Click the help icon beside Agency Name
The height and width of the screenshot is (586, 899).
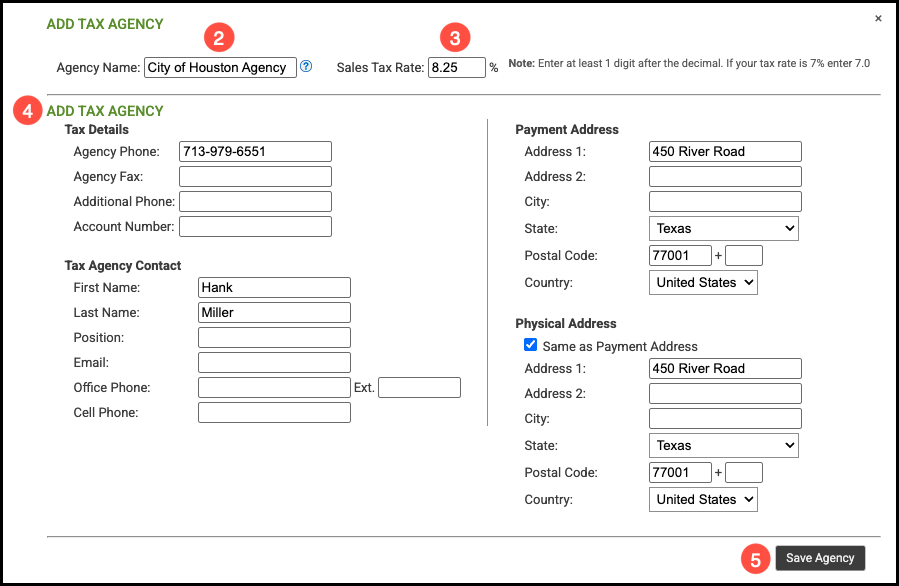coord(306,67)
